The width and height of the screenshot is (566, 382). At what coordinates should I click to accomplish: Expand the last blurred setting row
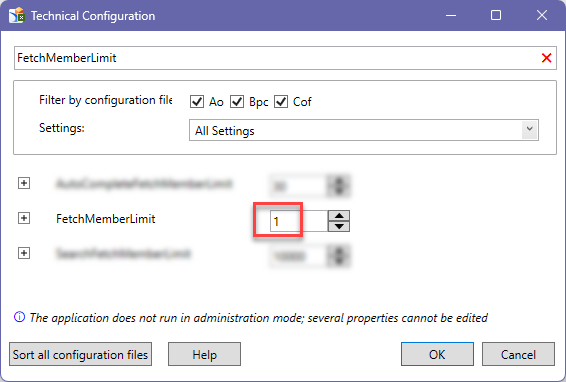click(24, 253)
